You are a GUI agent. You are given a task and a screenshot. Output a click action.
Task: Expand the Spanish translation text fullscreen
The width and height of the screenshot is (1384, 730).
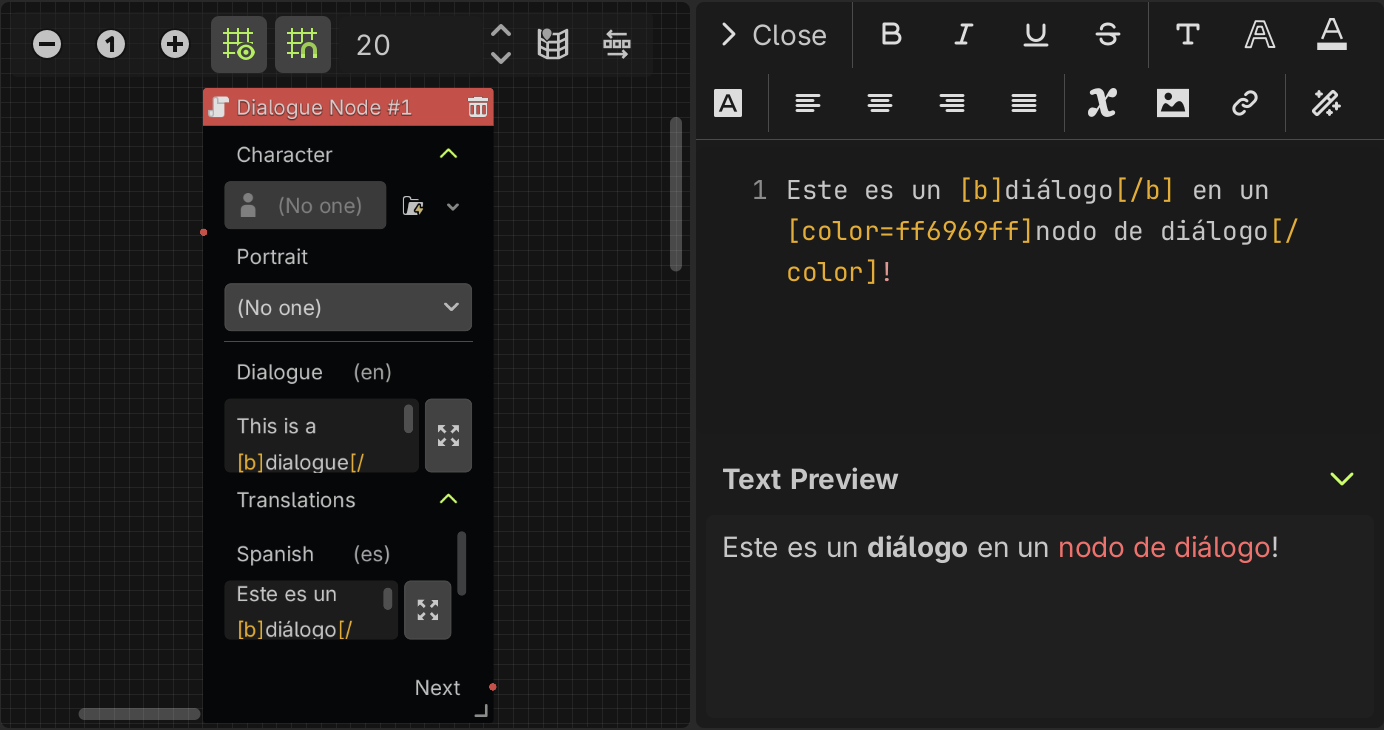tap(427, 610)
